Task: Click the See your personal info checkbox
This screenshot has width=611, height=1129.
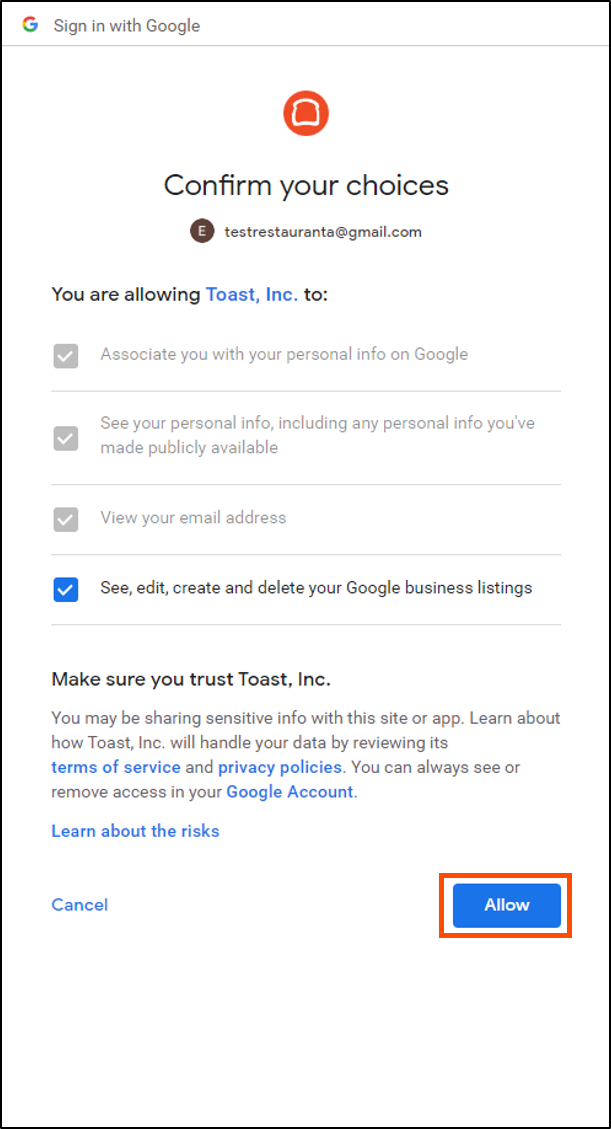Action: click(x=66, y=438)
